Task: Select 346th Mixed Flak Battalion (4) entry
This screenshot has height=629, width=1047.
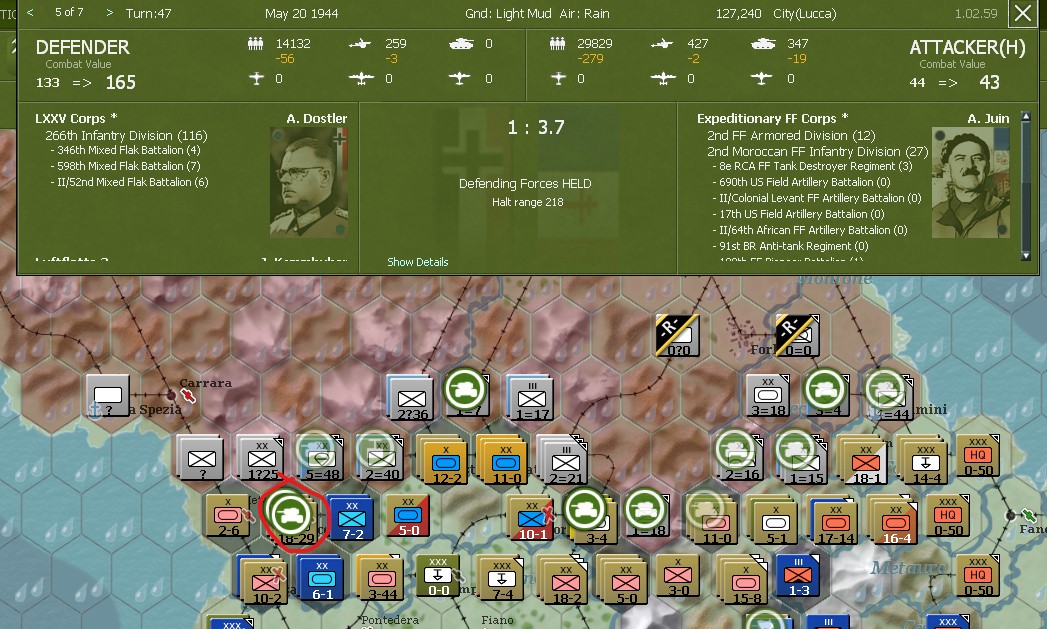Action: click(x=128, y=150)
